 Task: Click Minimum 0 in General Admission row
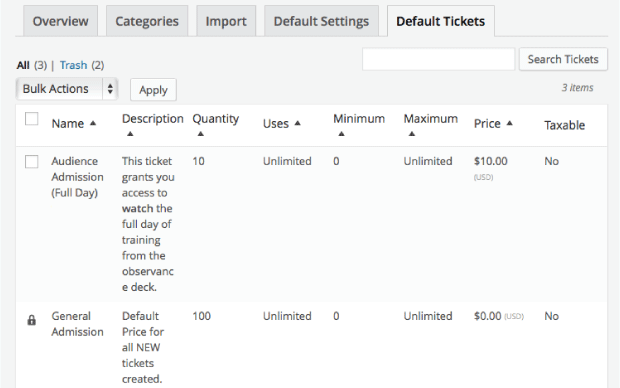point(336,316)
